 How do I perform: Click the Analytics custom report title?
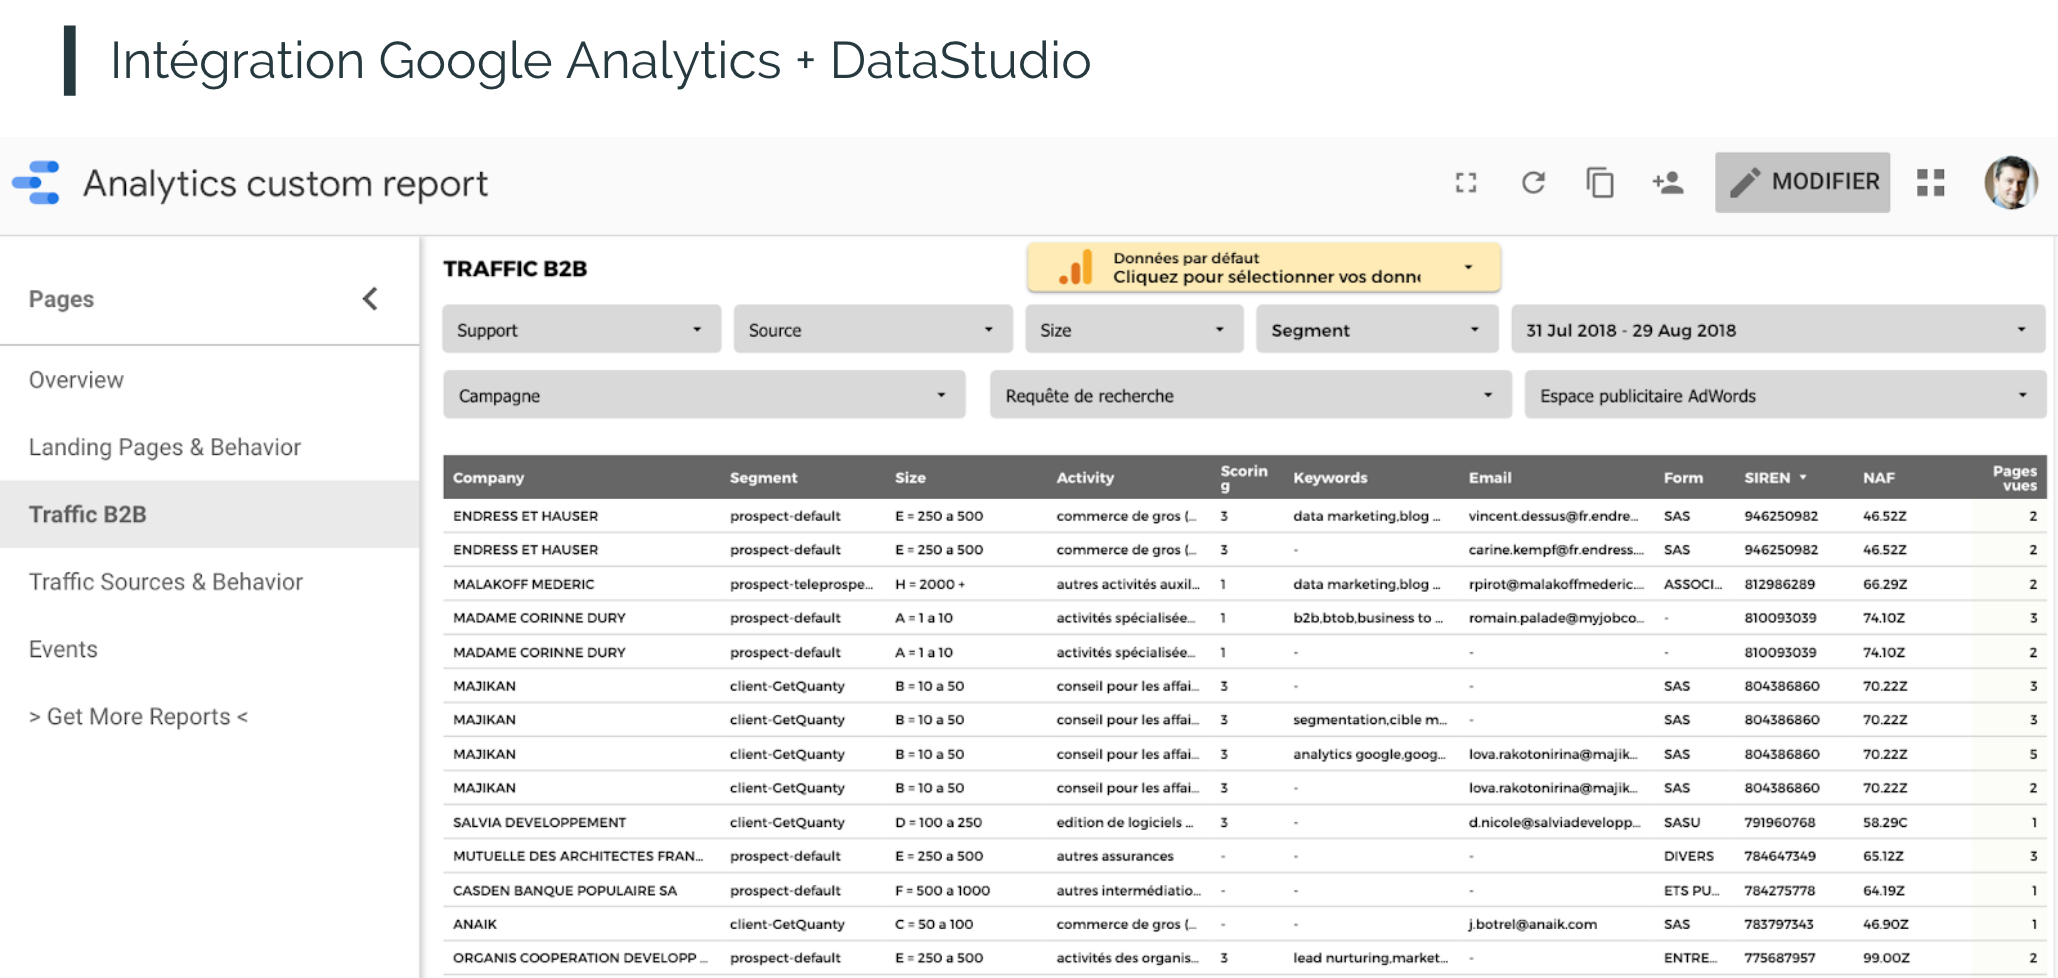[x=285, y=184]
